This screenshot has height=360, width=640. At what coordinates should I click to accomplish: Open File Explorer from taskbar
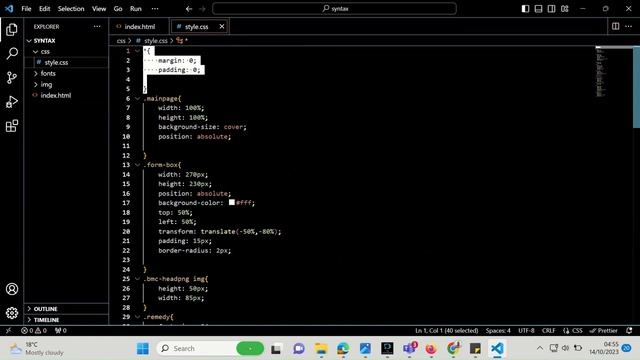pyautogui.click(x=321, y=349)
